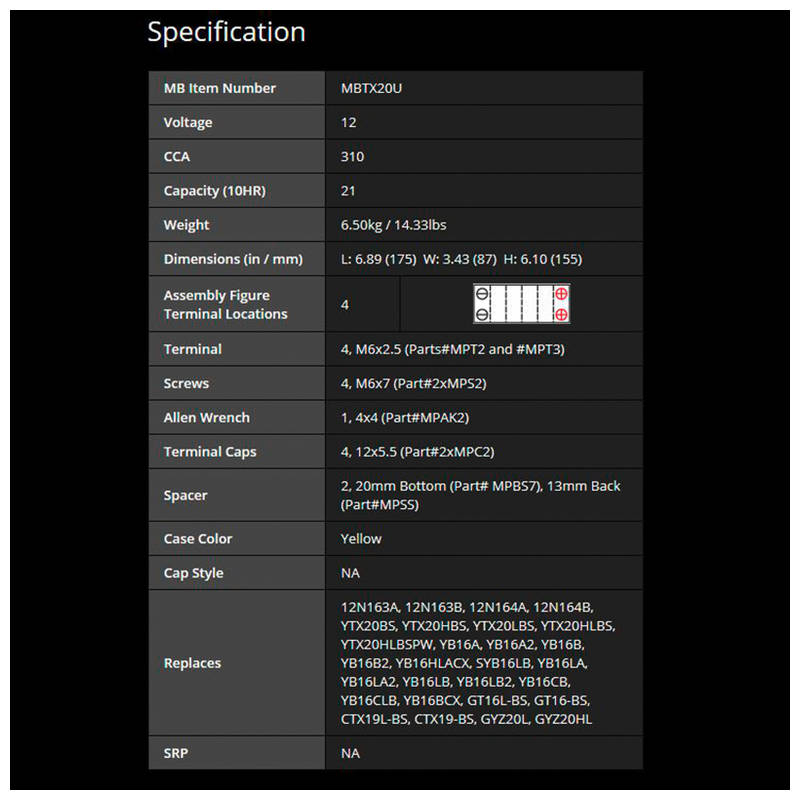Click the top positive terminal symbol in diagram
This screenshot has height=800, width=800.
click(561, 294)
